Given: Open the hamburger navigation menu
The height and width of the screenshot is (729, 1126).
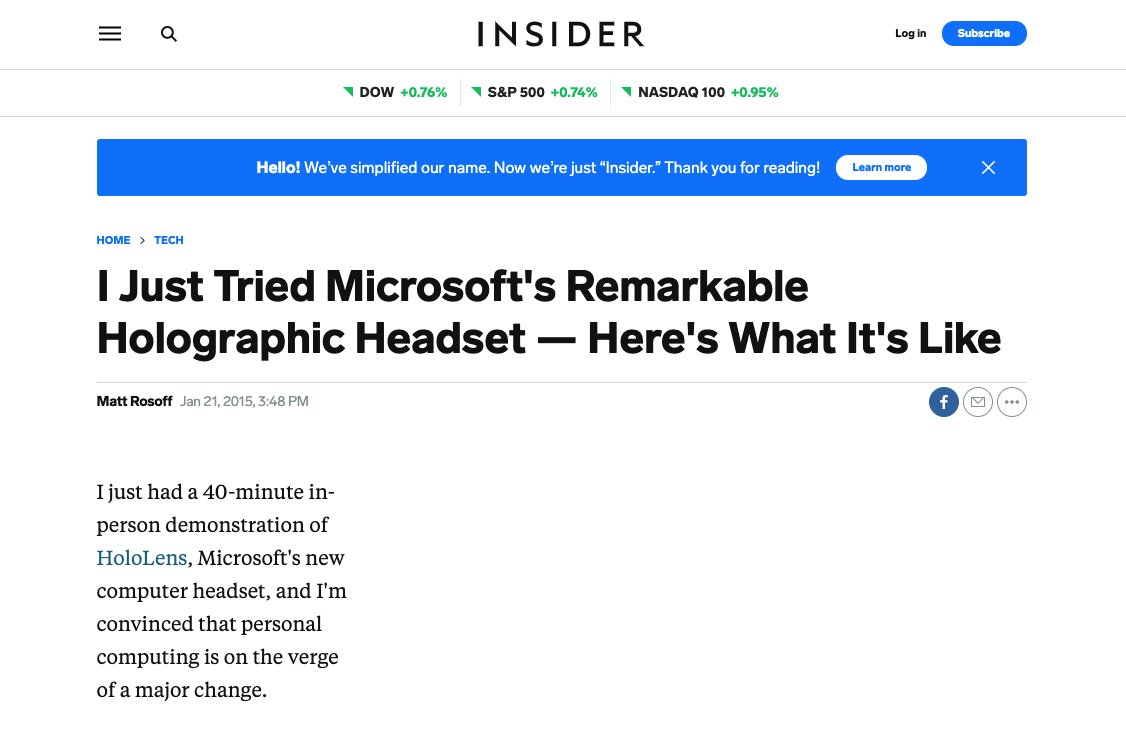Looking at the screenshot, I should pyautogui.click(x=110, y=34).
